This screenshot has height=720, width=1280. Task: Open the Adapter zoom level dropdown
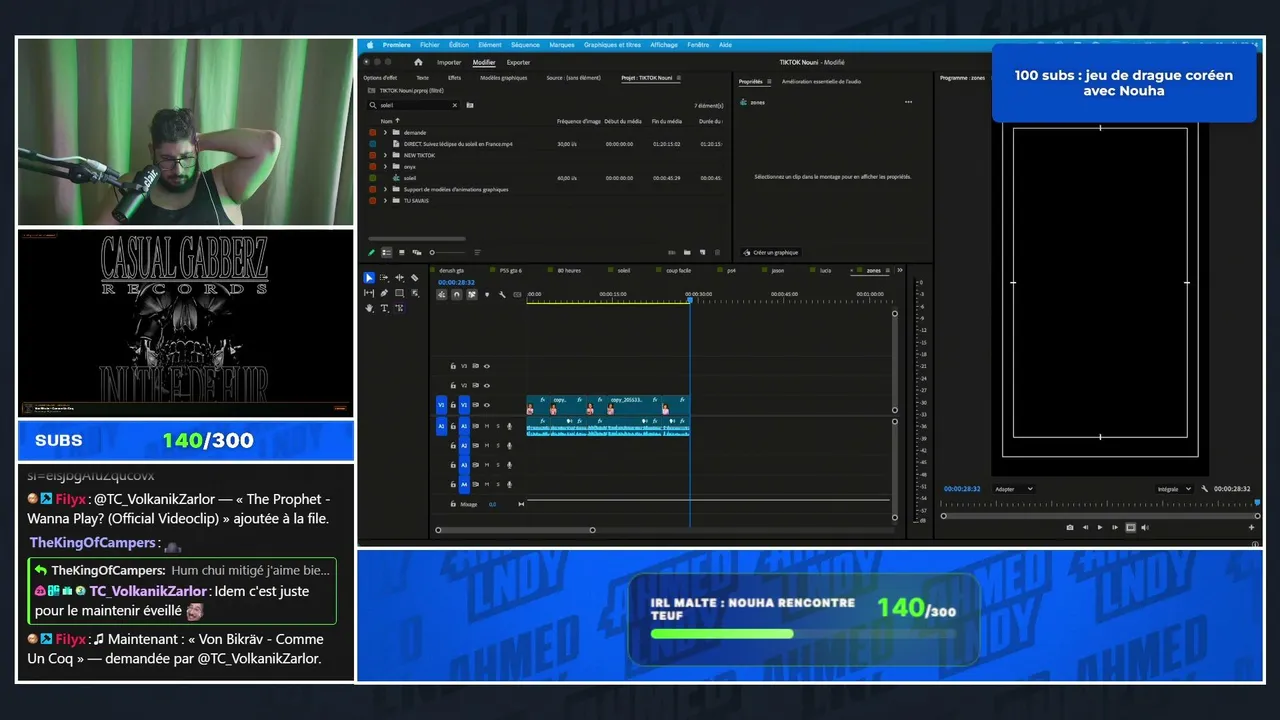point(1014,489)
